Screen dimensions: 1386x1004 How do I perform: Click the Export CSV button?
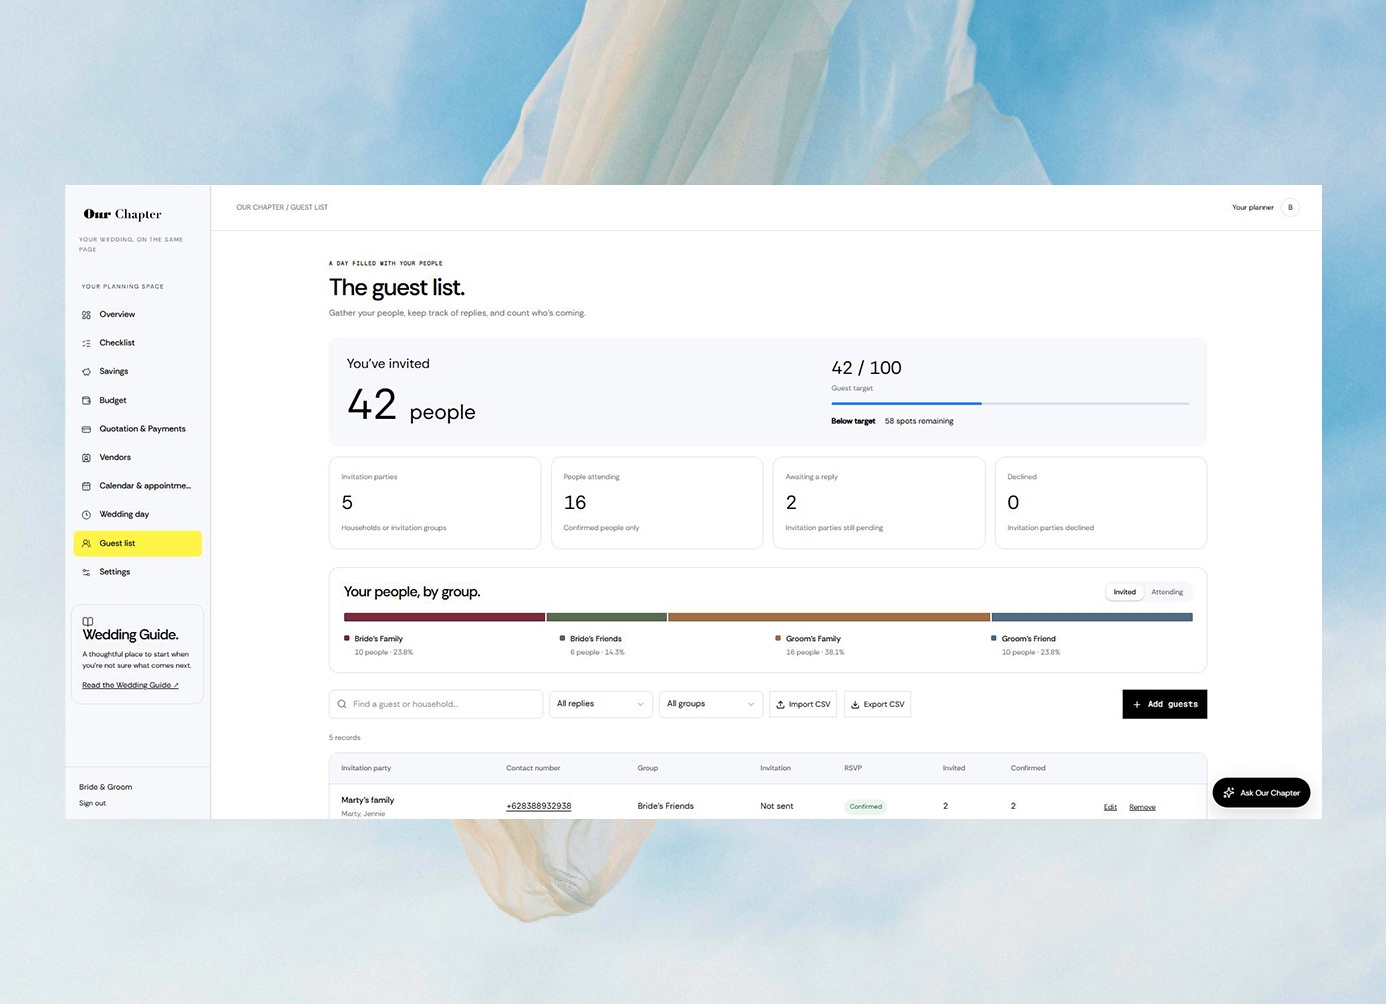(877, 704)
